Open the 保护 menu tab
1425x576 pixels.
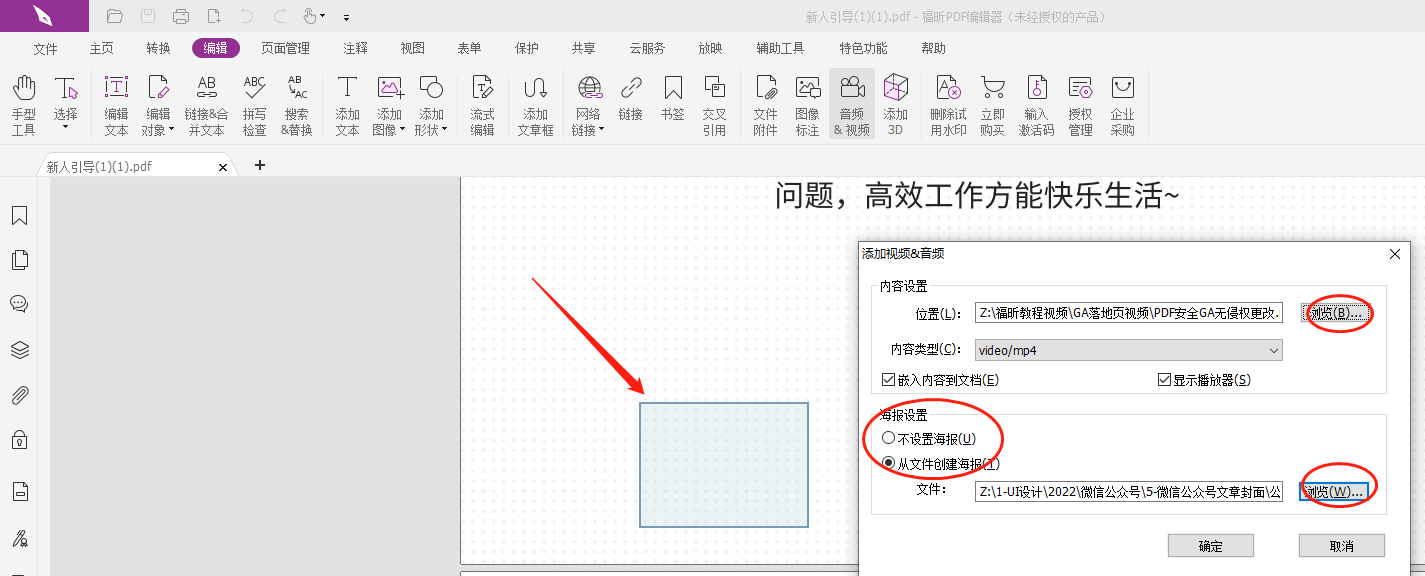527,47
